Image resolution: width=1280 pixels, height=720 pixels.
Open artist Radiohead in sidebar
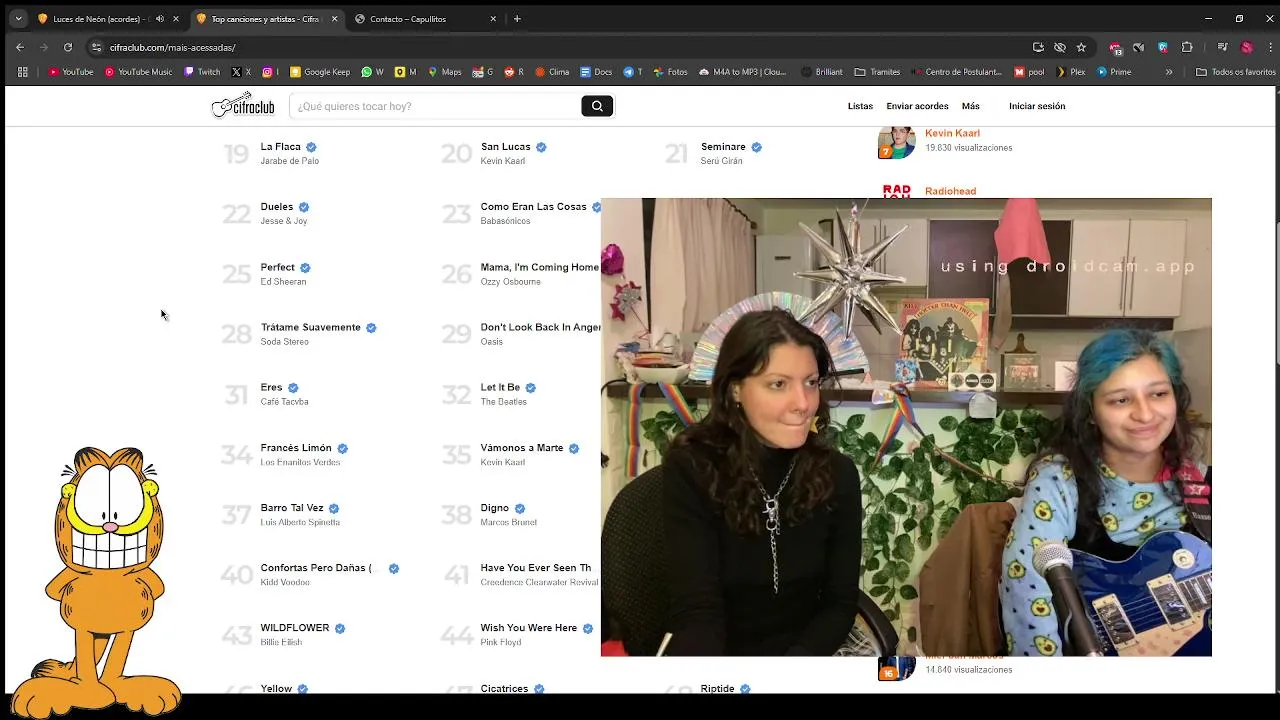950,191
